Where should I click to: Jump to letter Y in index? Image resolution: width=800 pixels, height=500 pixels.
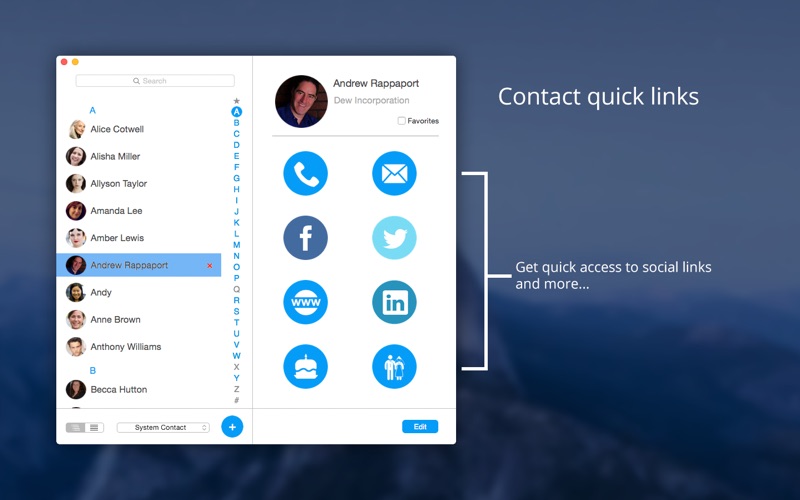pyautogui.click(x=236, y=378)
